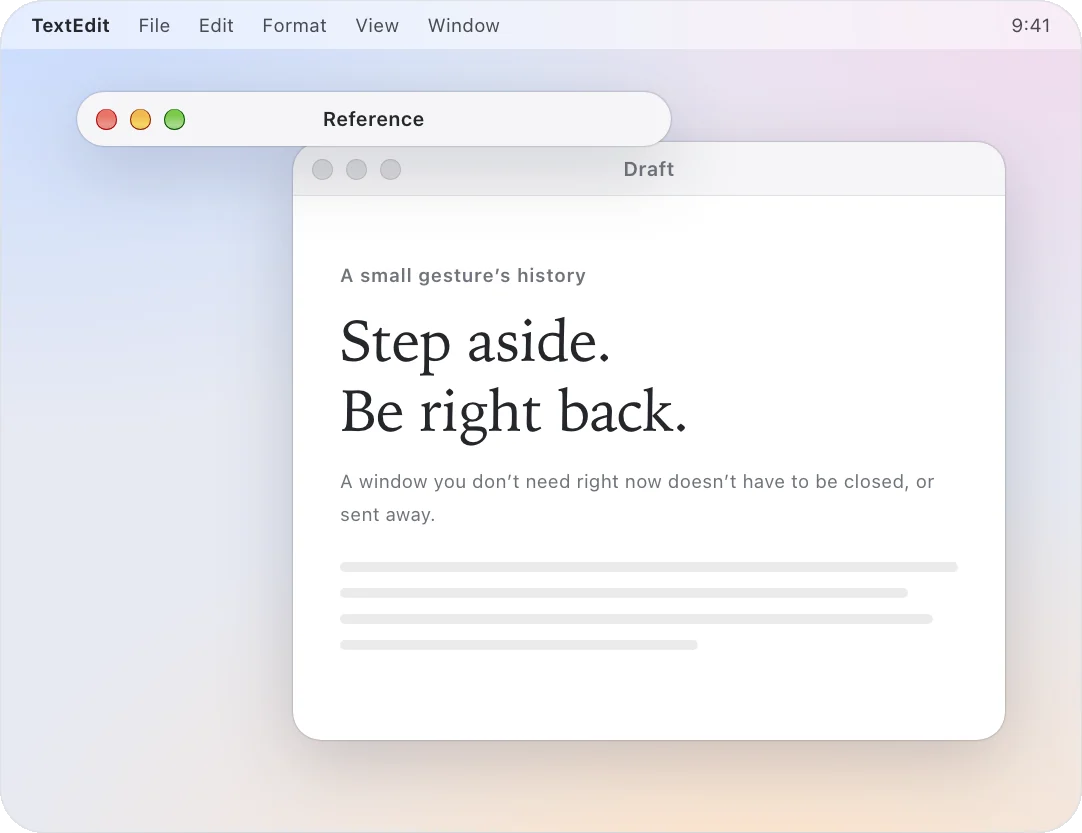This screenshot has height=833, width=1082.
Task: Open the File menu
Action: 154,26
